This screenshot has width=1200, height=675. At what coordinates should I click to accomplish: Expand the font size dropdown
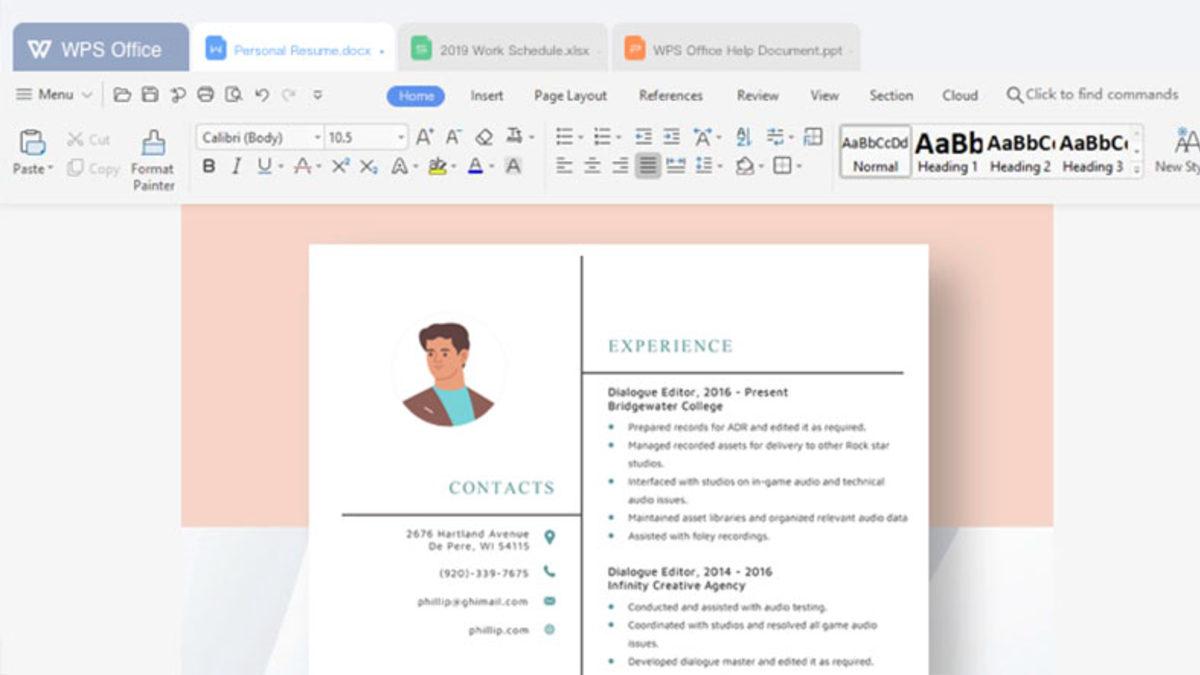(x=399, y=135)
